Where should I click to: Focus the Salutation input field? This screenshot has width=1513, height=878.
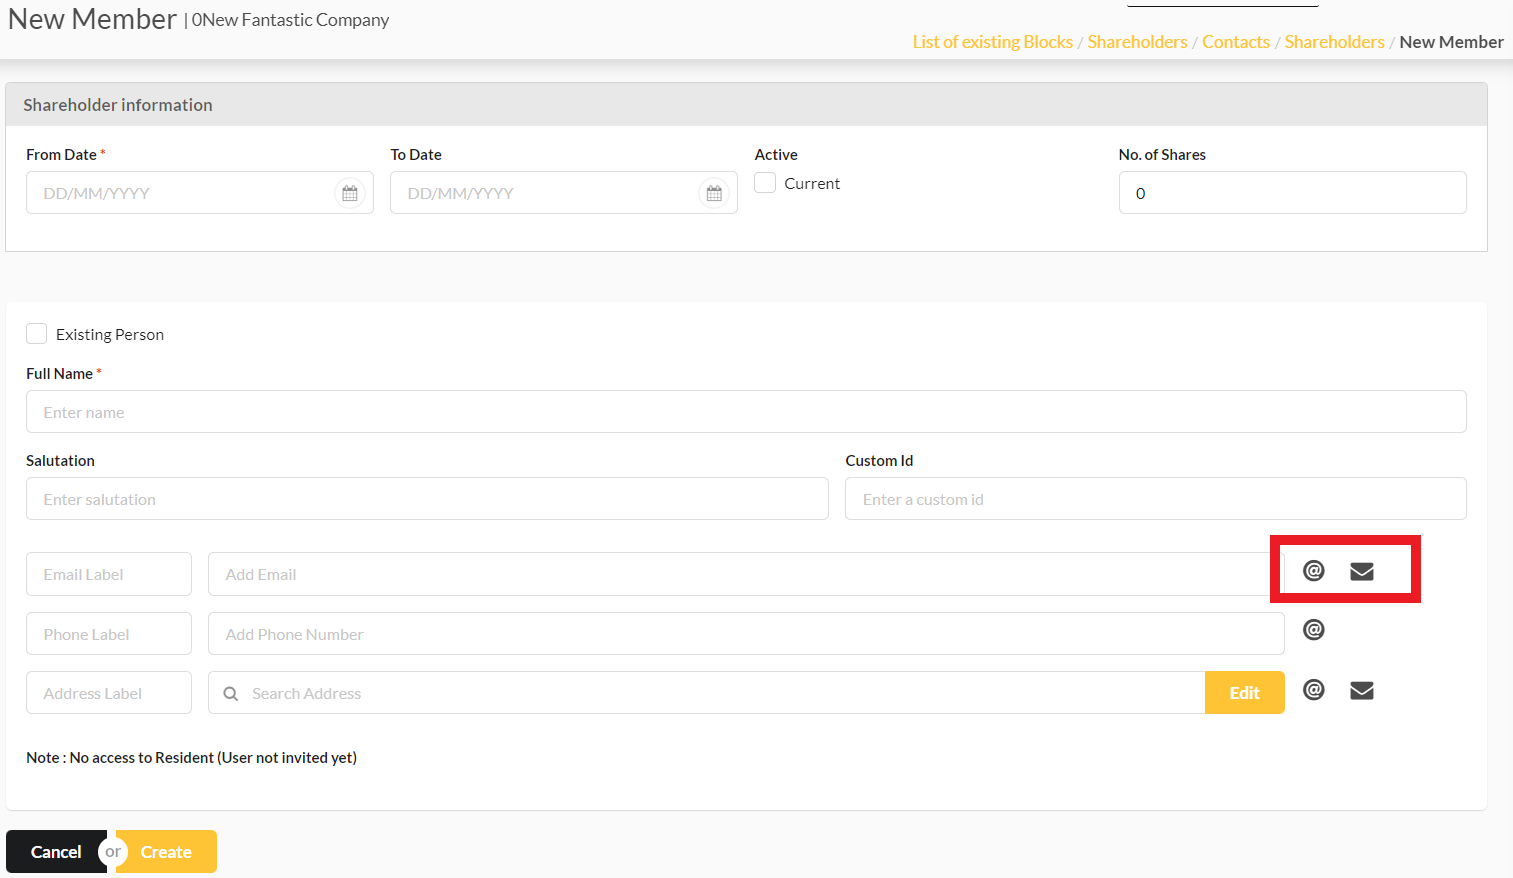tap(427, 499)
